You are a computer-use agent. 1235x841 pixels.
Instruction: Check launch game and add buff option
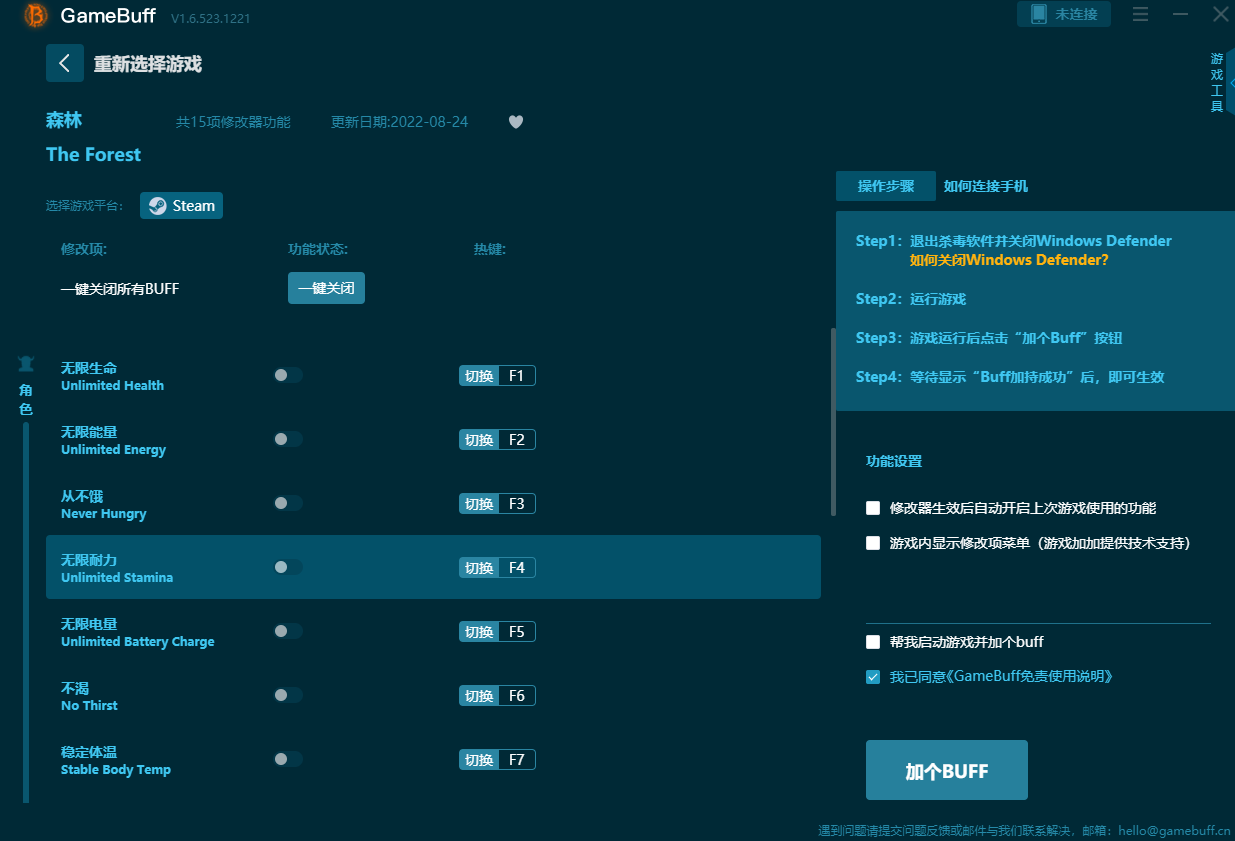(873, 642)
